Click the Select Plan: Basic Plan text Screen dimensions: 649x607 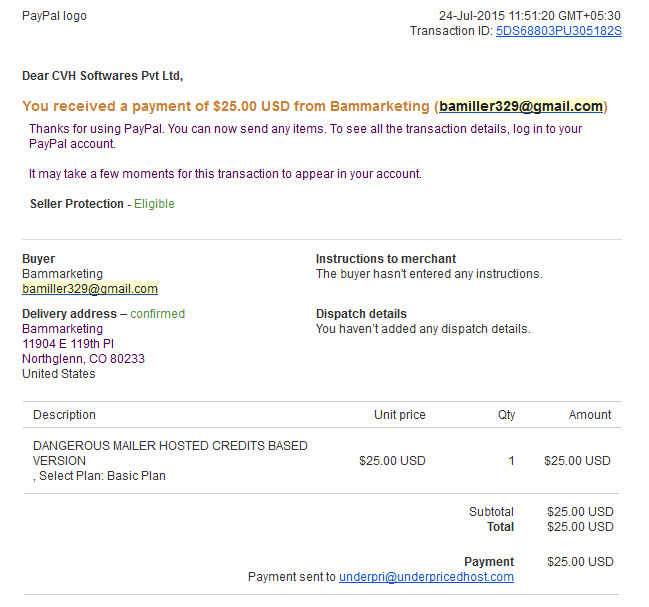101,476
